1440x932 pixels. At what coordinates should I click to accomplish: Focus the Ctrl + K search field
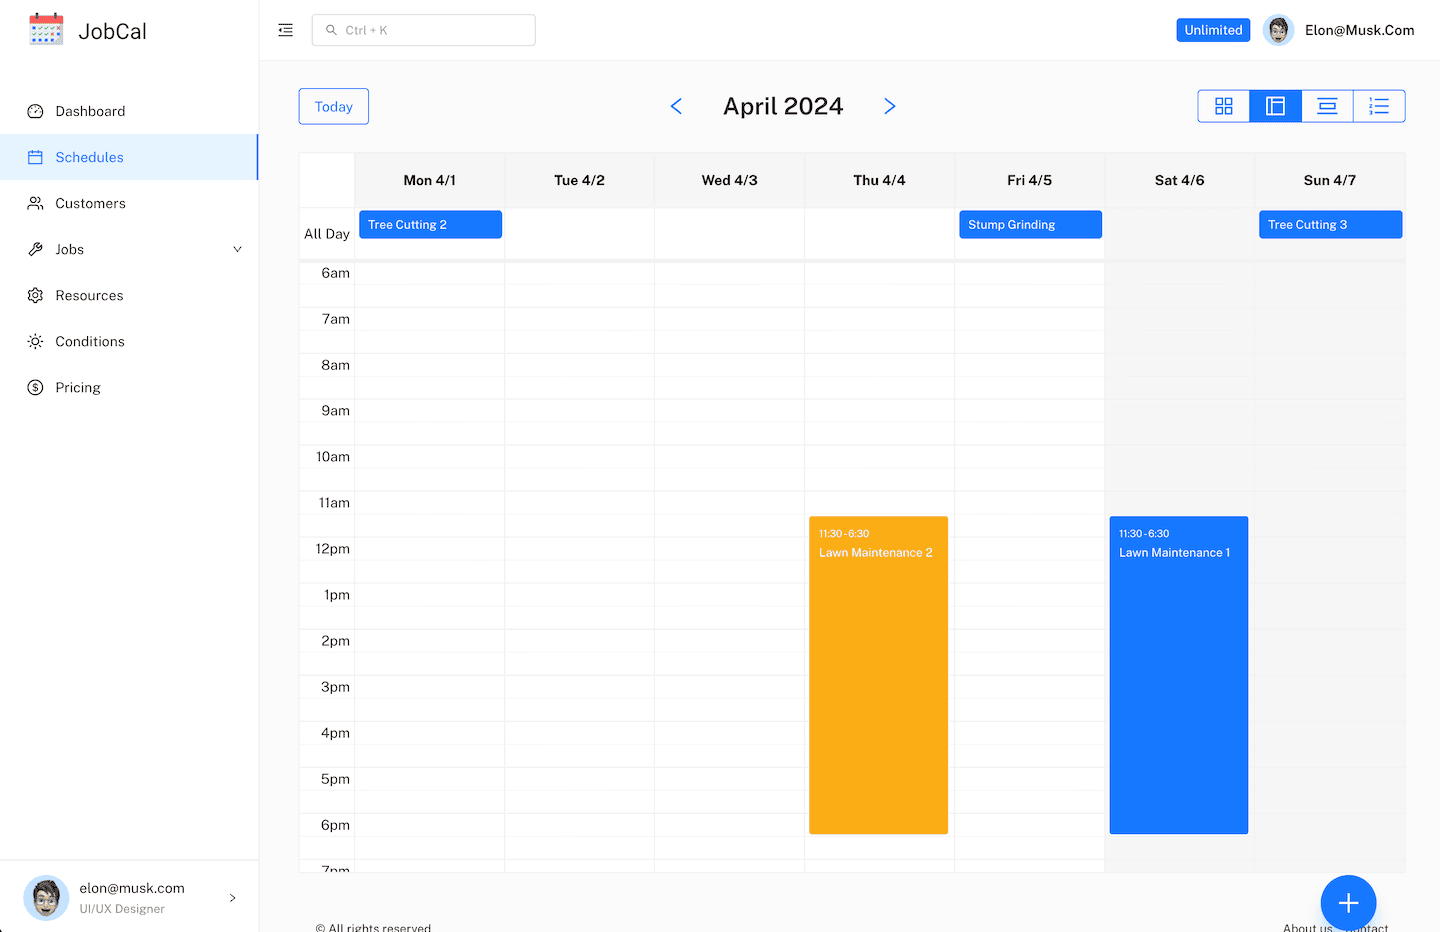(x=424, y=30)
